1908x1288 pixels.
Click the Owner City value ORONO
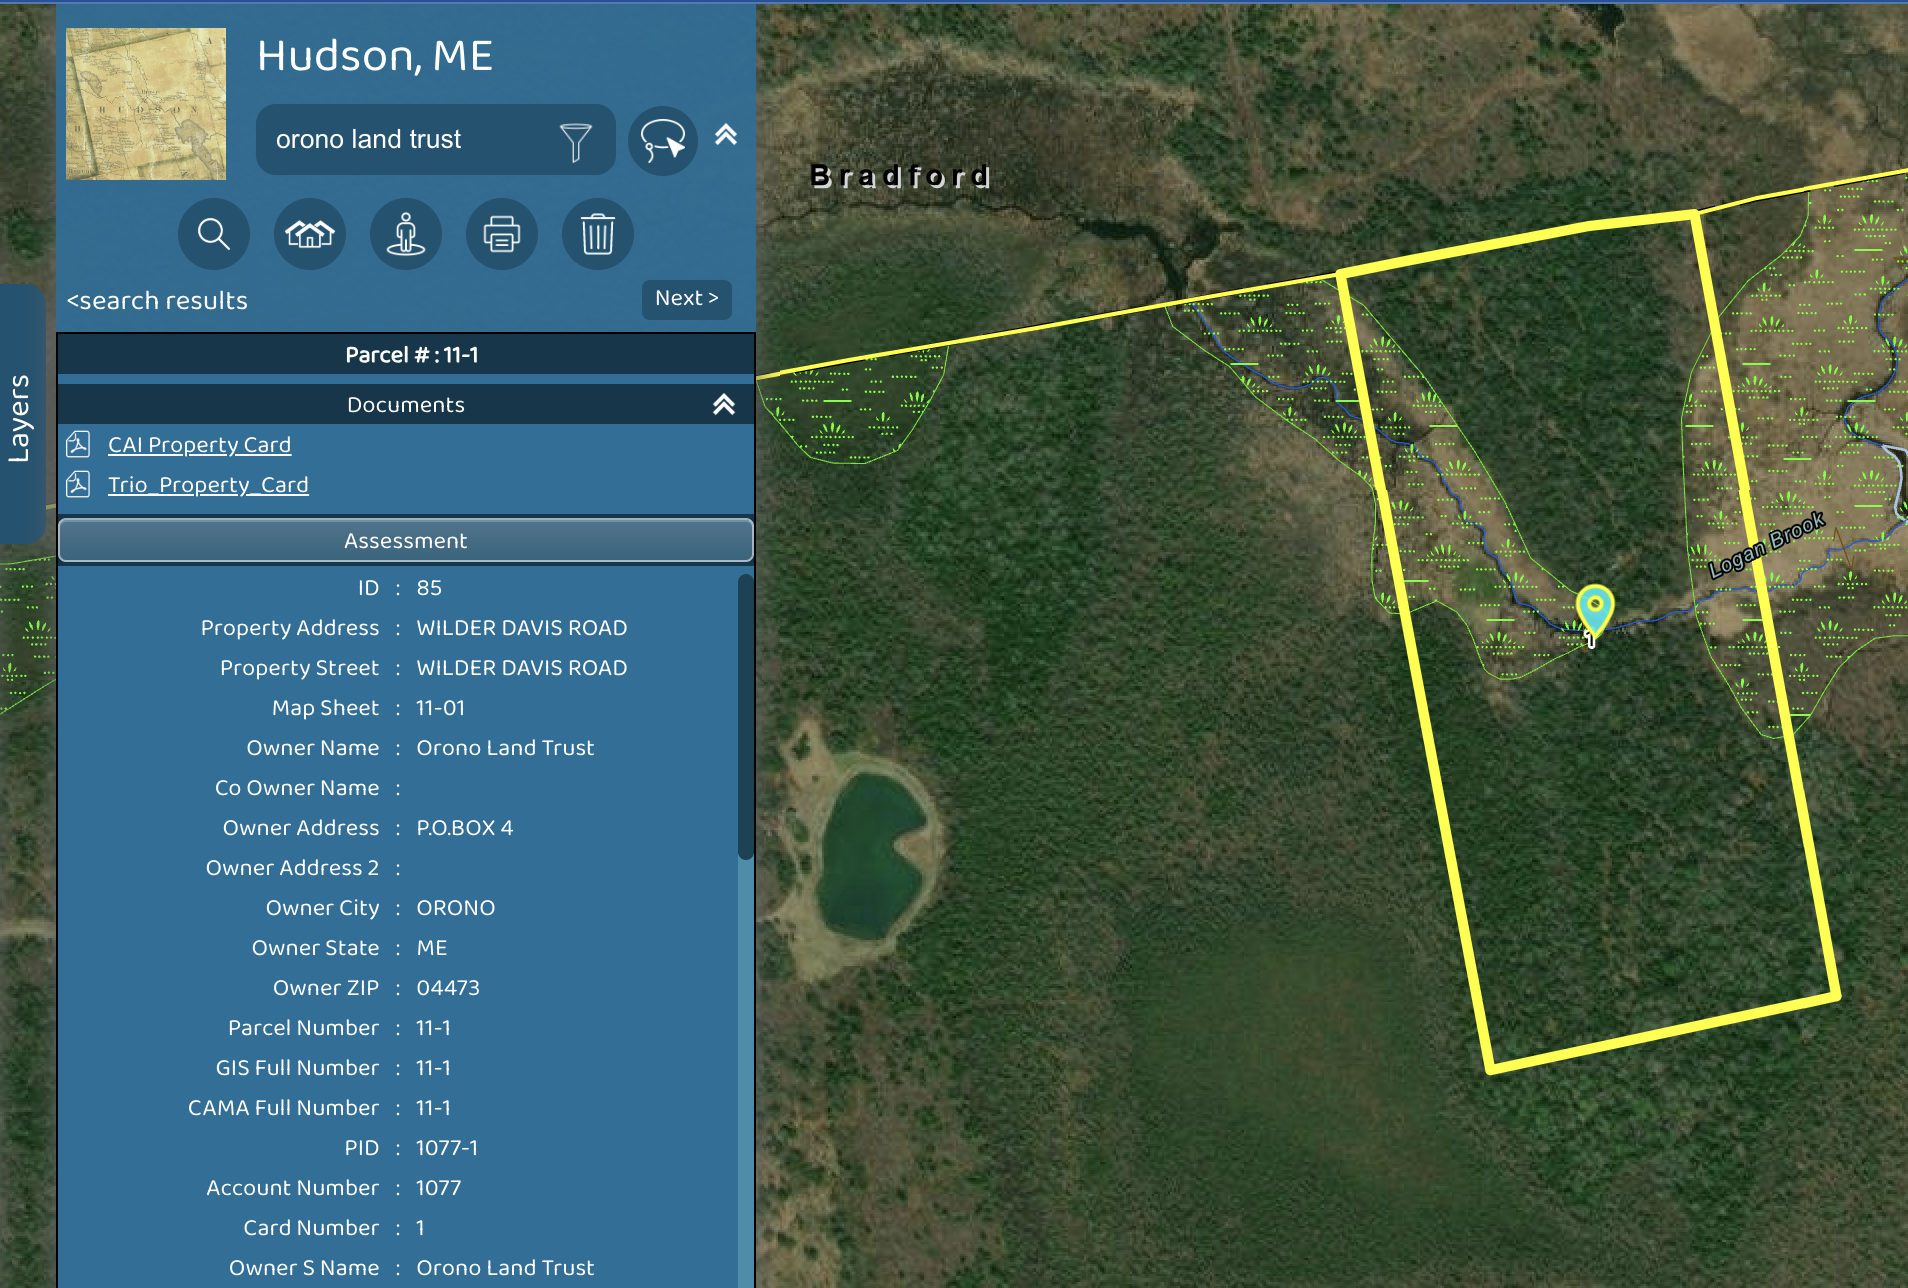pos(455,908)
